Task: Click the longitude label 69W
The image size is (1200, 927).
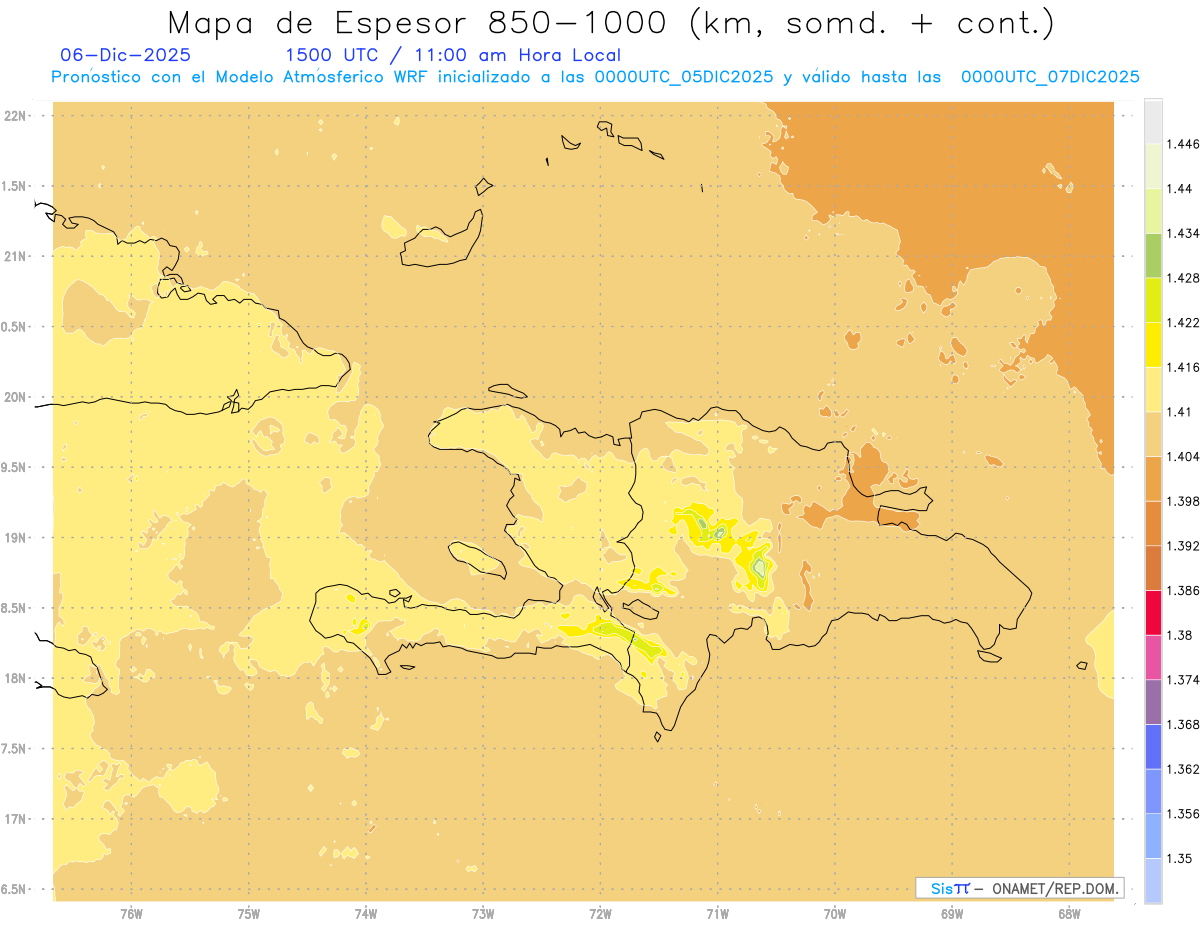Action: point(952,913)
